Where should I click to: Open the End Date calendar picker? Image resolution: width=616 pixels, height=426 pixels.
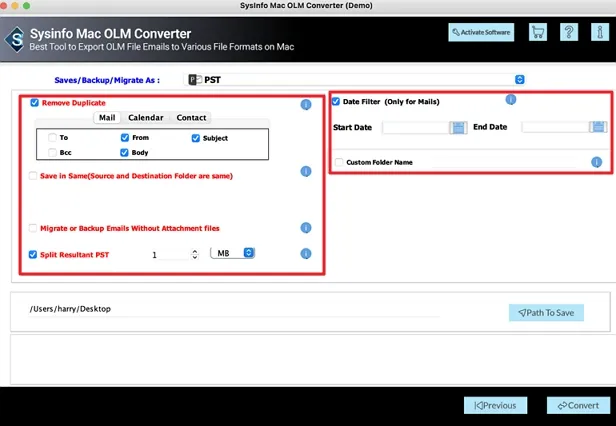598,127
